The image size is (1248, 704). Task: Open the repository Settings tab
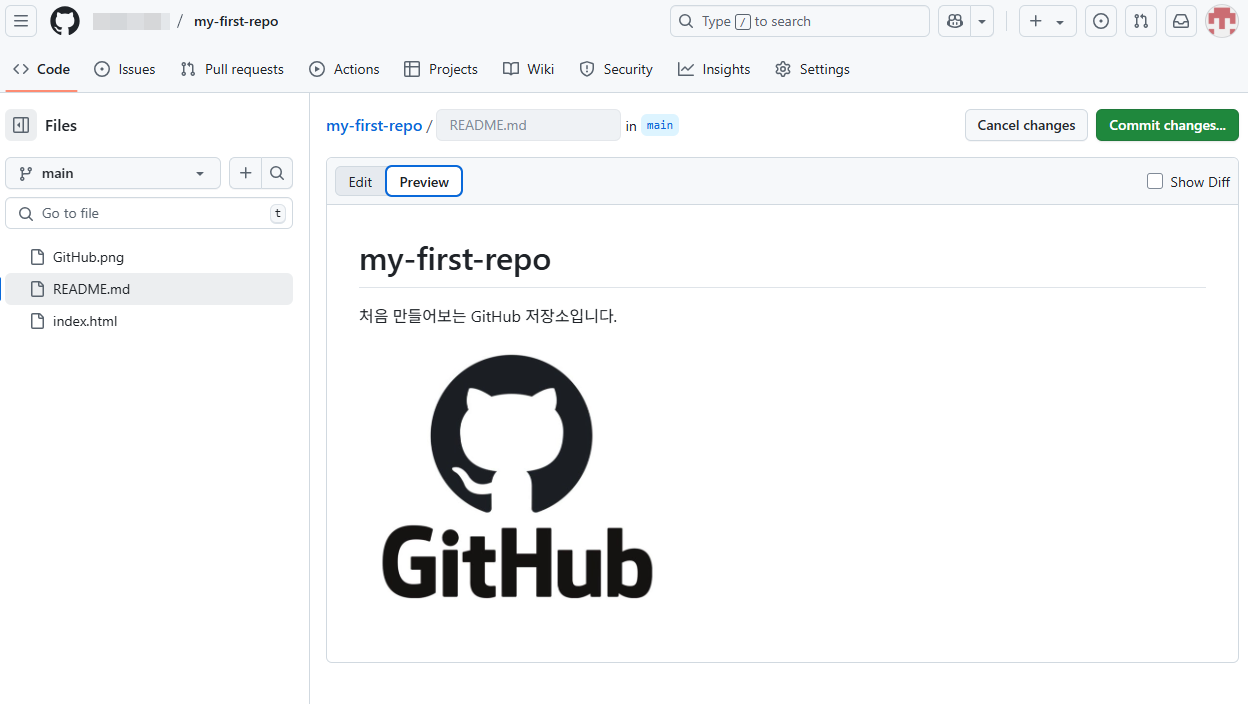(x=812, y=69)
